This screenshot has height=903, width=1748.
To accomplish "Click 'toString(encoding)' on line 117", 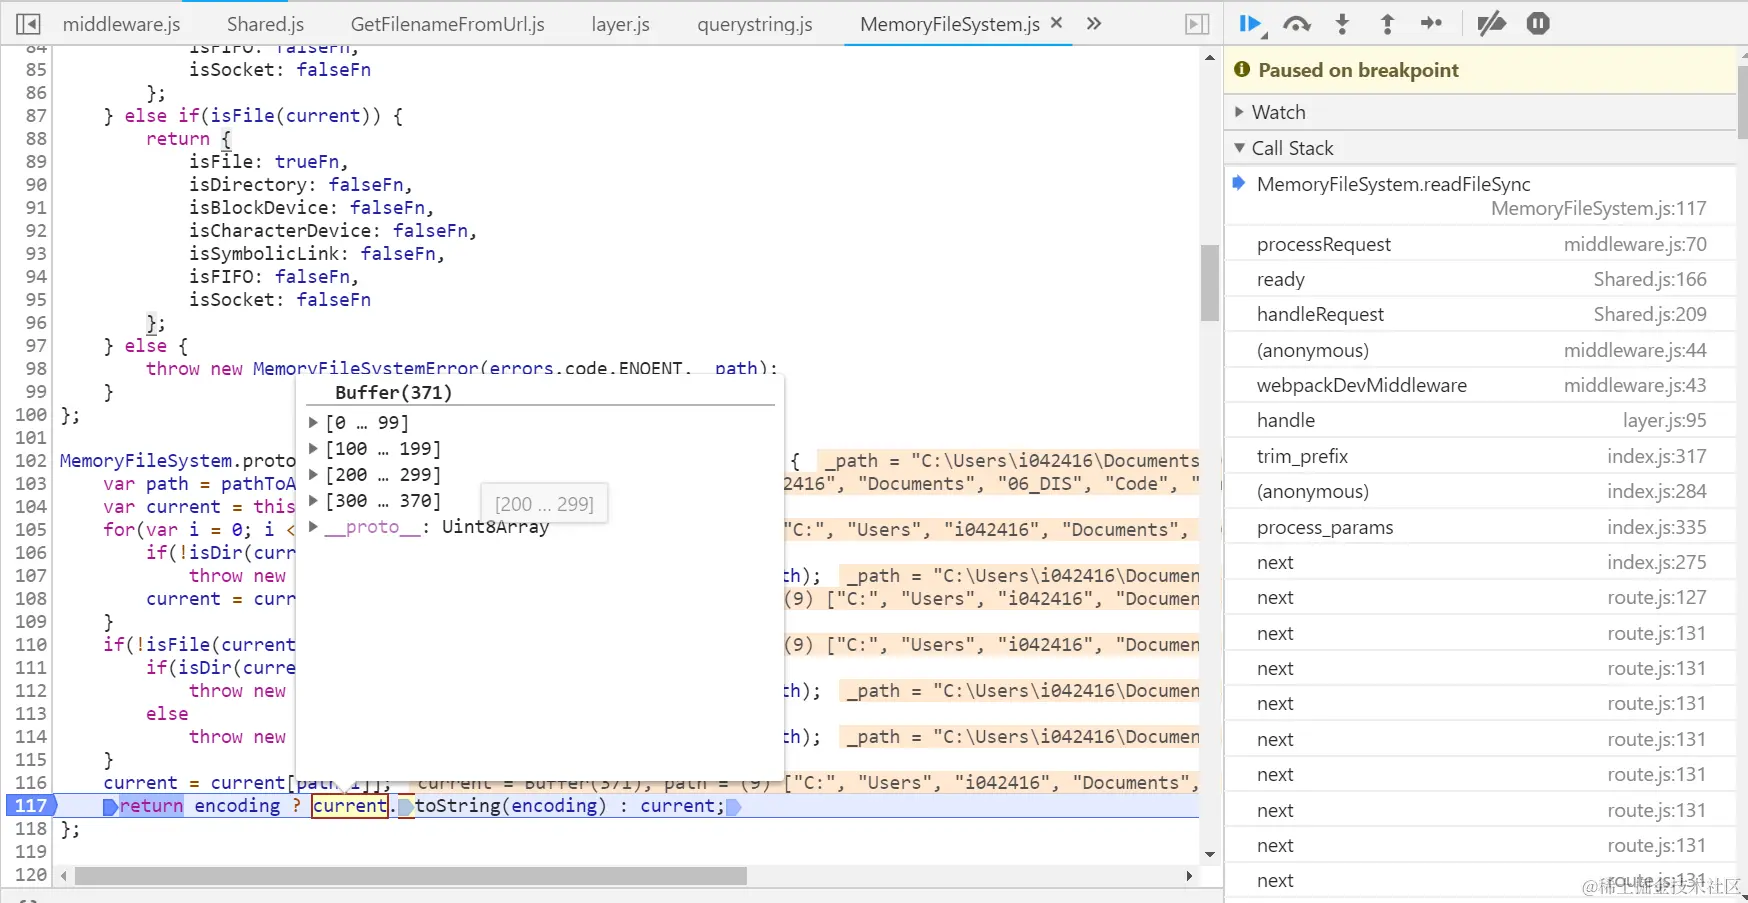I will pyautogui.click(x=510, y=806).
